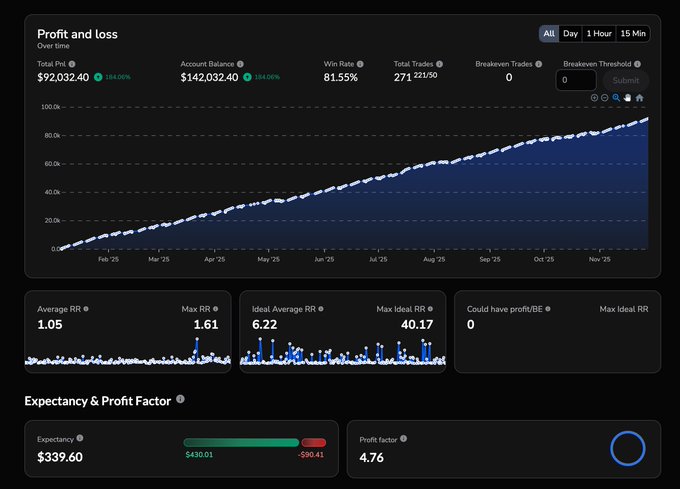Click the 1.05 Average RR value
Screen dimensions: 680x489
50,324
